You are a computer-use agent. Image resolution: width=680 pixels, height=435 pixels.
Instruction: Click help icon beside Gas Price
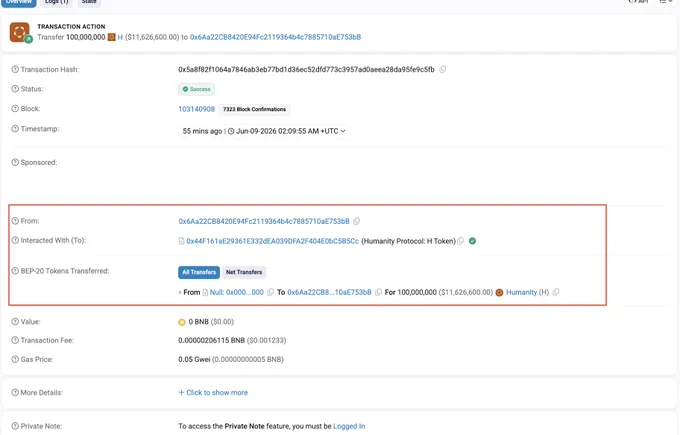click(15, 360)
